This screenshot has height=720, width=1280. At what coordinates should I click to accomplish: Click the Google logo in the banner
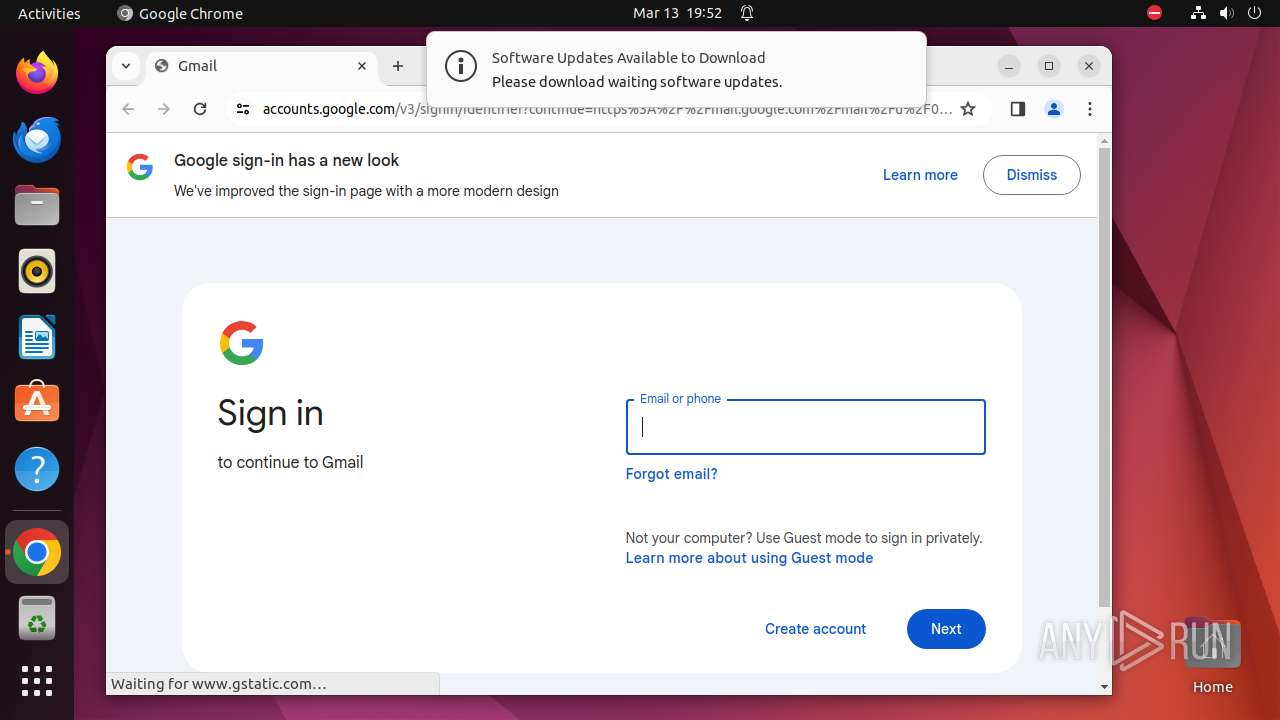(140, 167)
